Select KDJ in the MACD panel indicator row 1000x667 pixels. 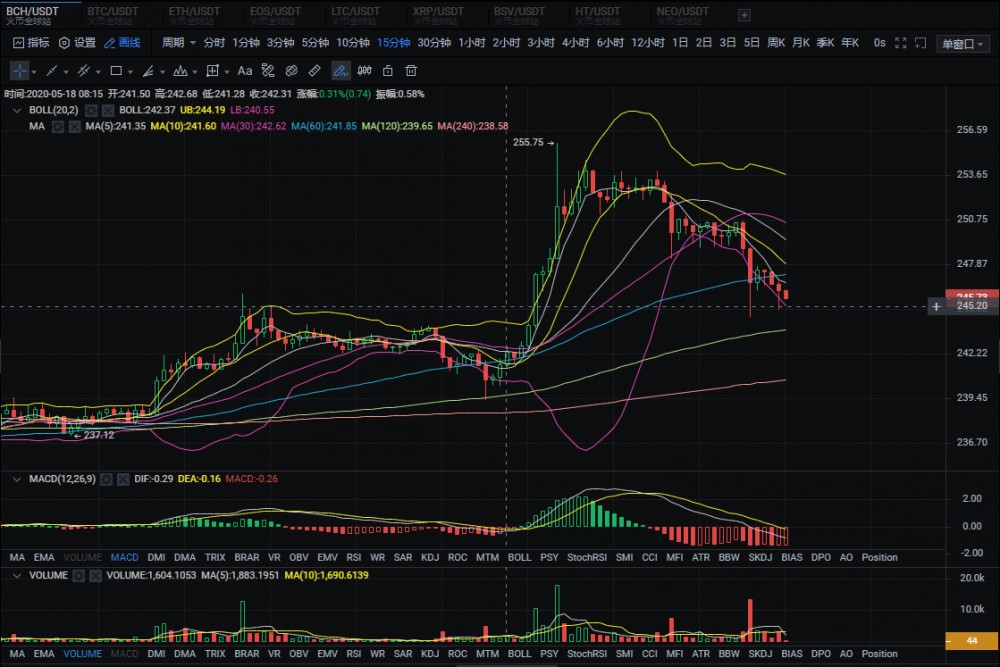click(429, 557)
